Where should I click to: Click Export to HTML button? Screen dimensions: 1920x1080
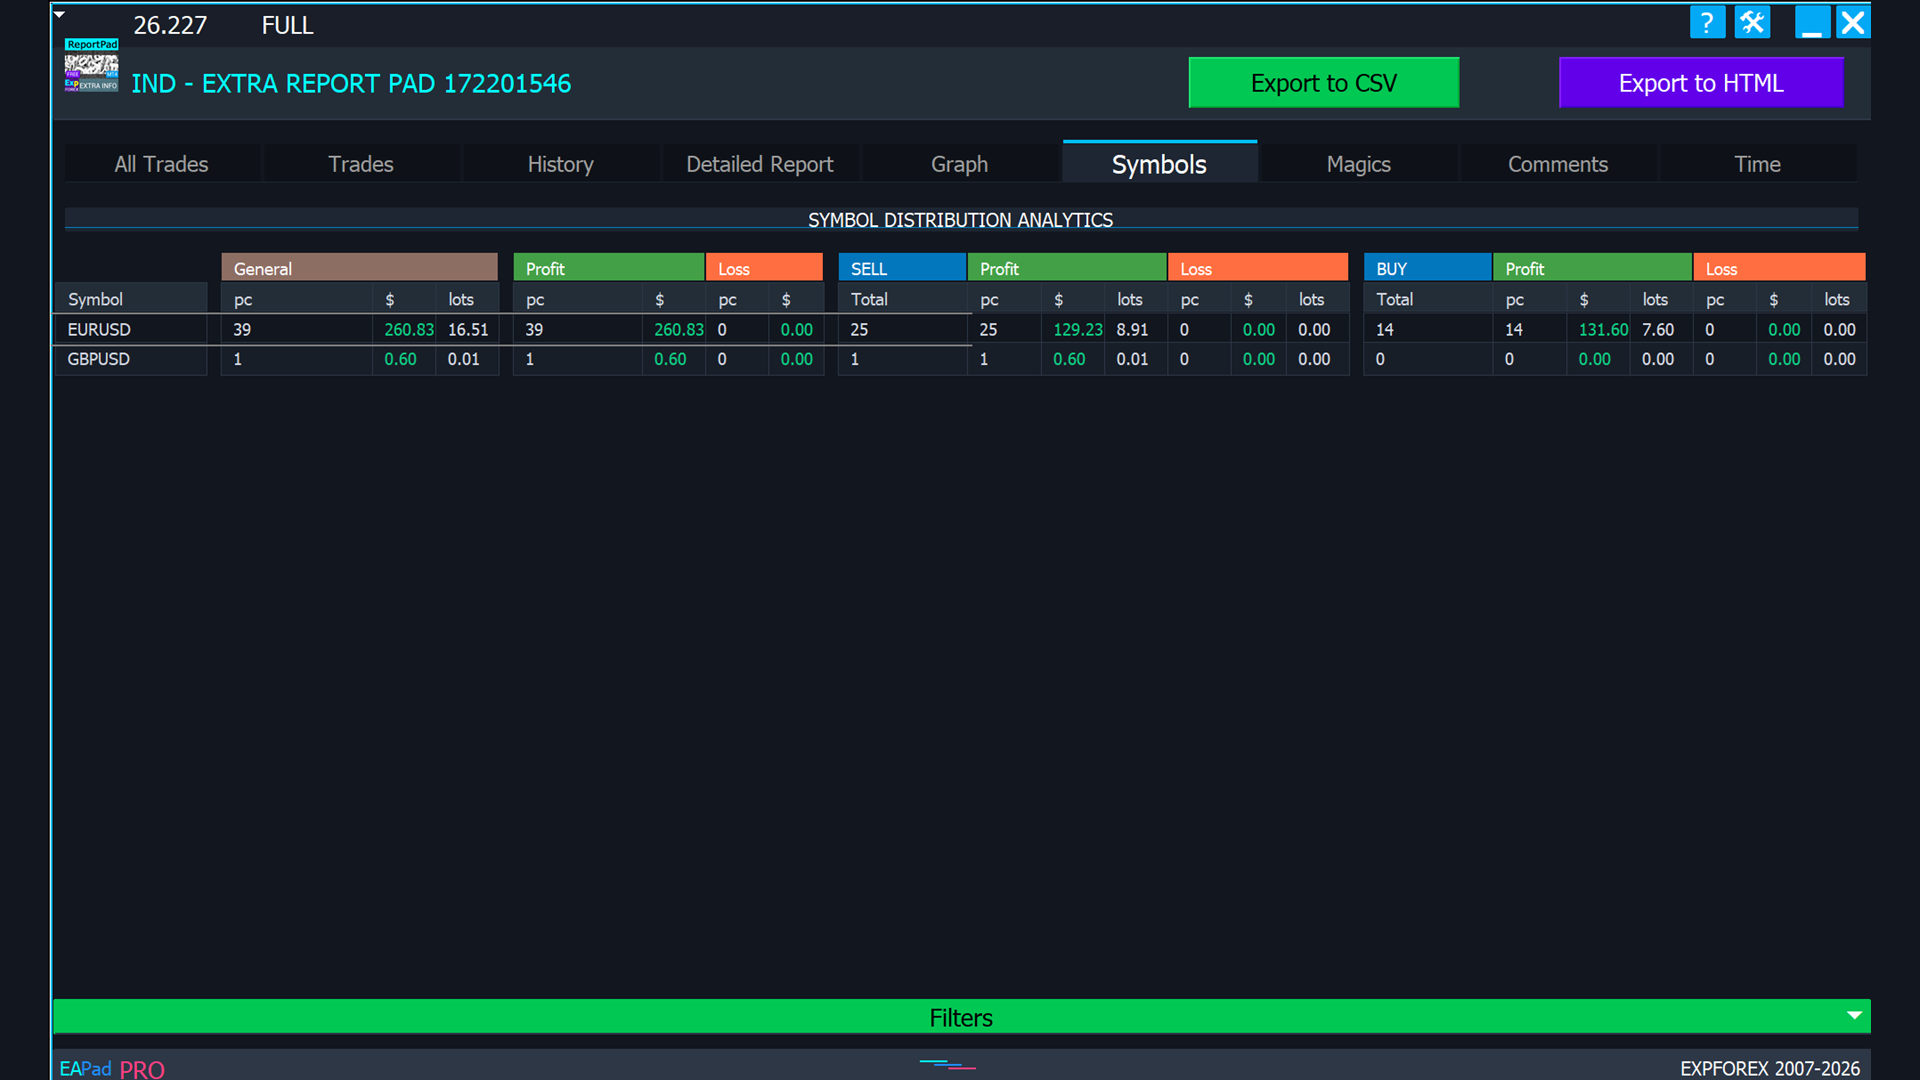point(1700,83)
